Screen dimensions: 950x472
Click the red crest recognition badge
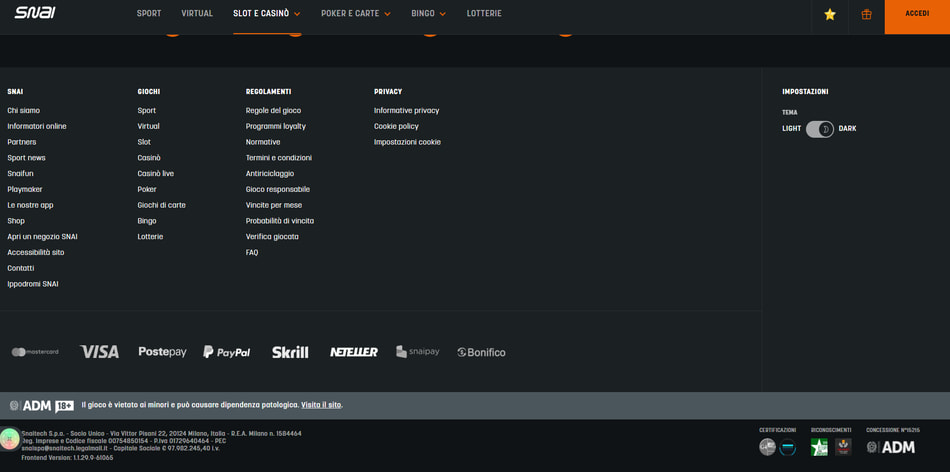843,447
